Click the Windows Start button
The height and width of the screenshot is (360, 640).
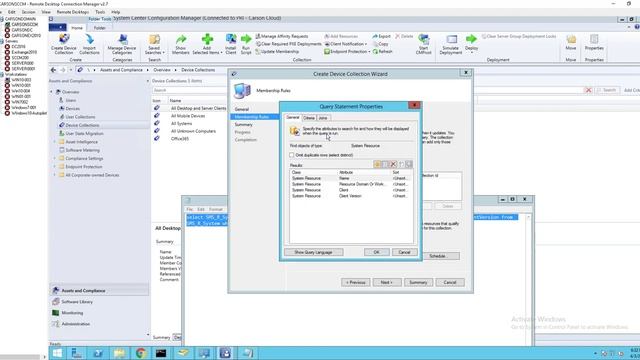[x=57, y=353]
